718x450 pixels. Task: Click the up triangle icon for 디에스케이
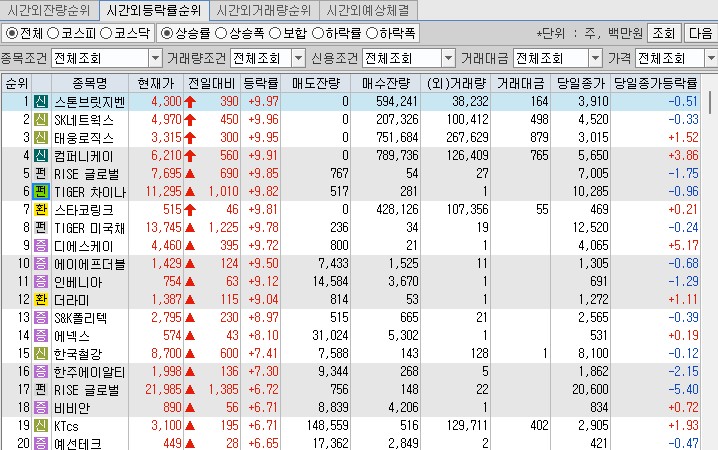tap(190, 246)
